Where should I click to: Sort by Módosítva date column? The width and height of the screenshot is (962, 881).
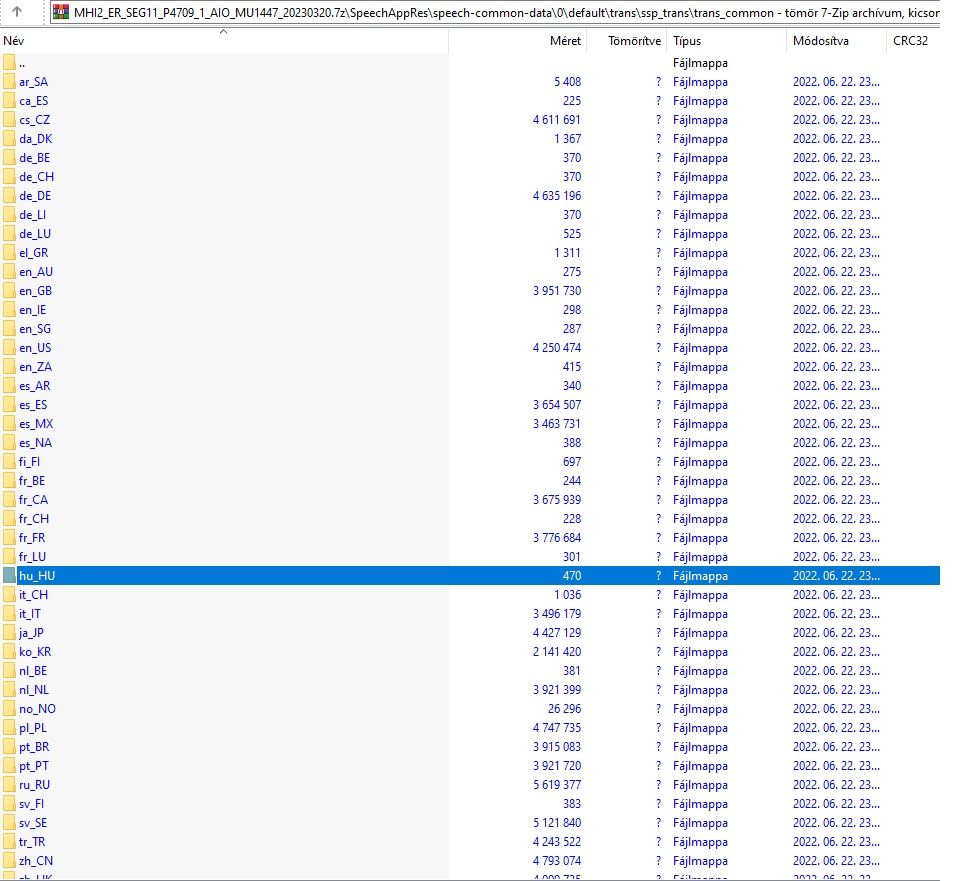click(820, 42)
